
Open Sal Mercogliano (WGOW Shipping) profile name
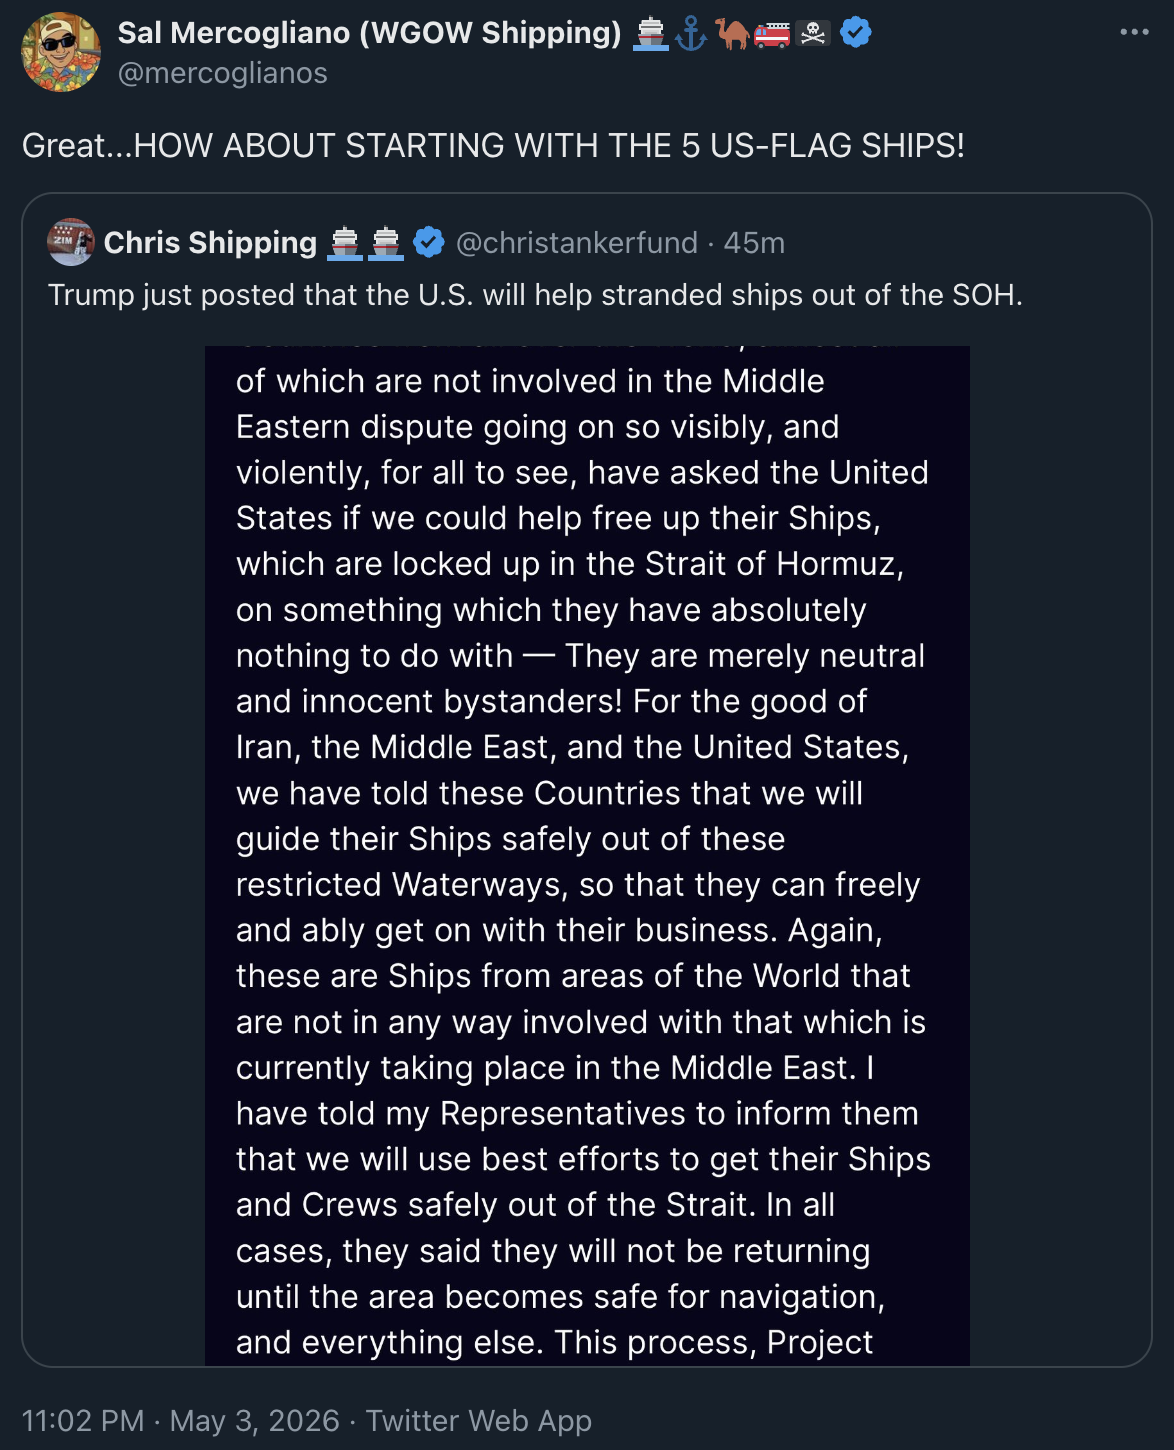[x=370, y=33]
